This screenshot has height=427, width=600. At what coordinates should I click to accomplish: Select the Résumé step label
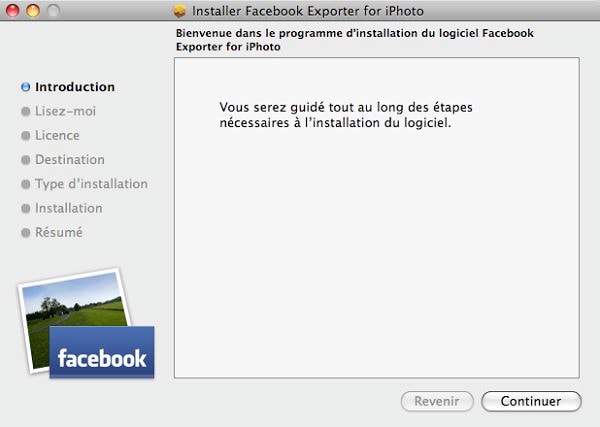click(x=59, y=232)
